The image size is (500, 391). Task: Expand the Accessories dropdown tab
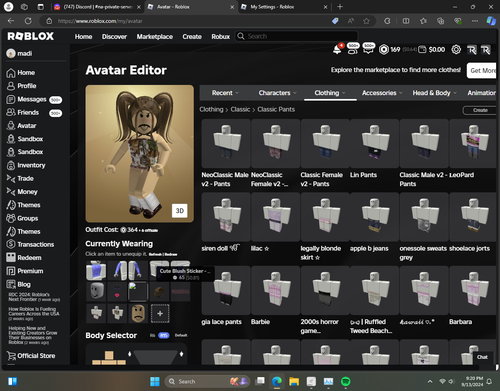coord(382,93)
